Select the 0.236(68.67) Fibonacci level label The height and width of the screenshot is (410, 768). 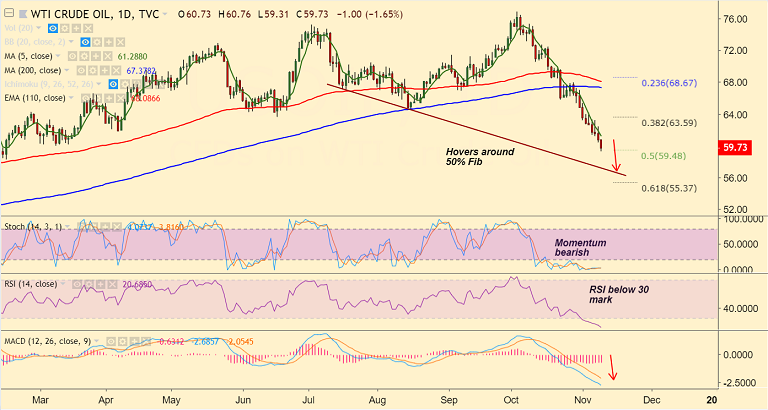pos(669,83)
